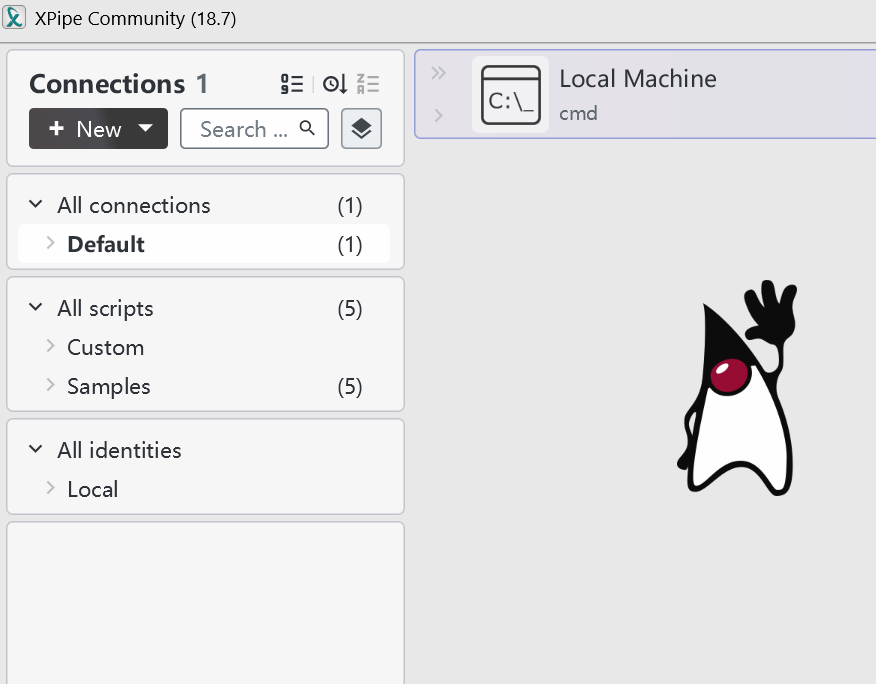Click the layers category filter button

click(x=361, y=129)
